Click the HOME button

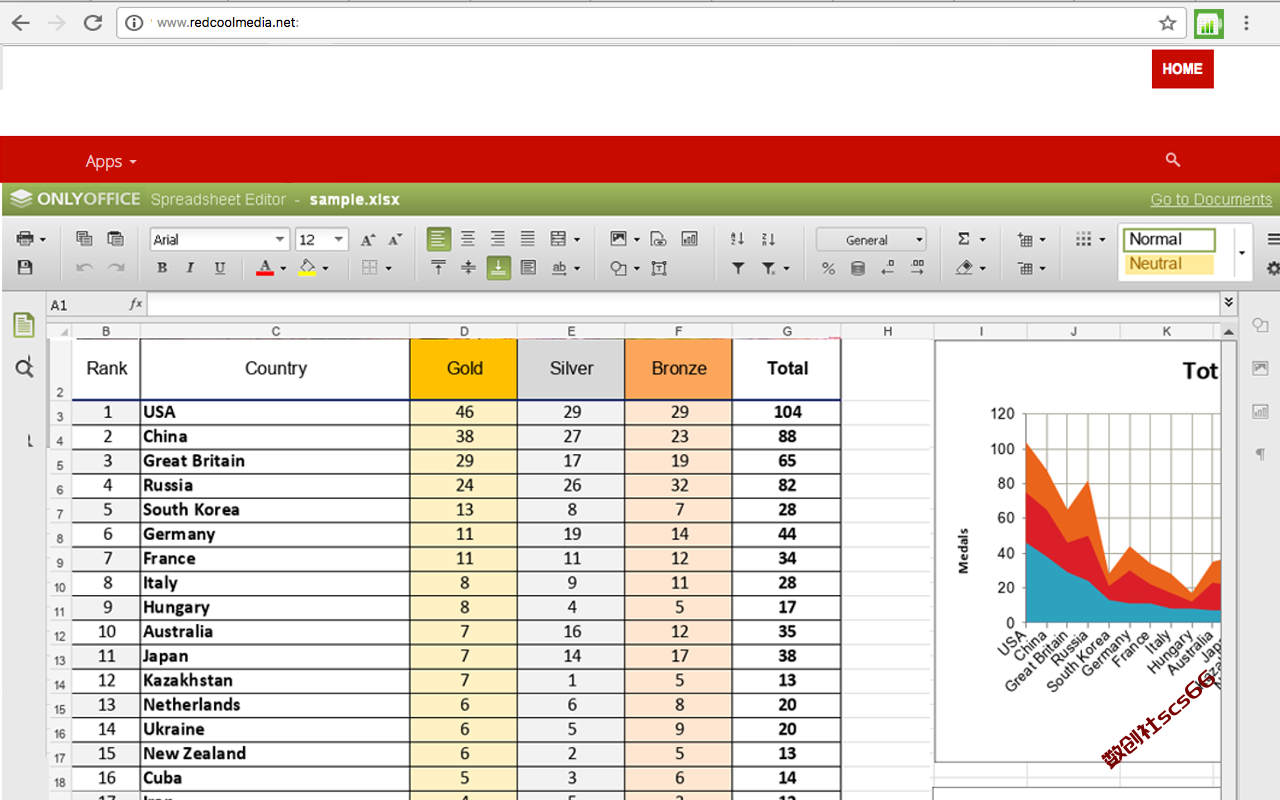[1182, 69]
